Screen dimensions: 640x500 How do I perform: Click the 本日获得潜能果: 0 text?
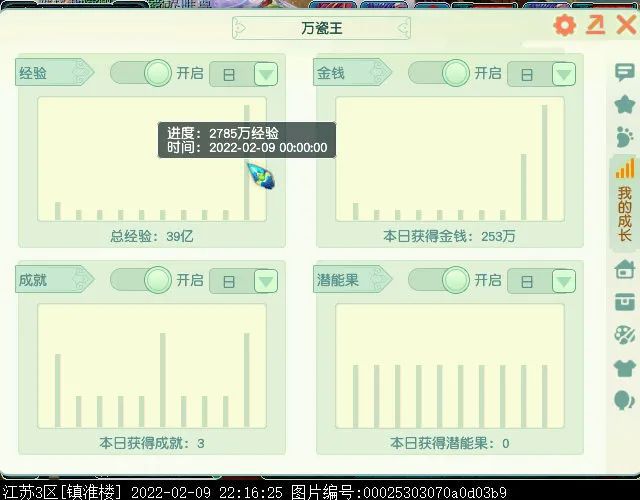click(x=449, y=443)
